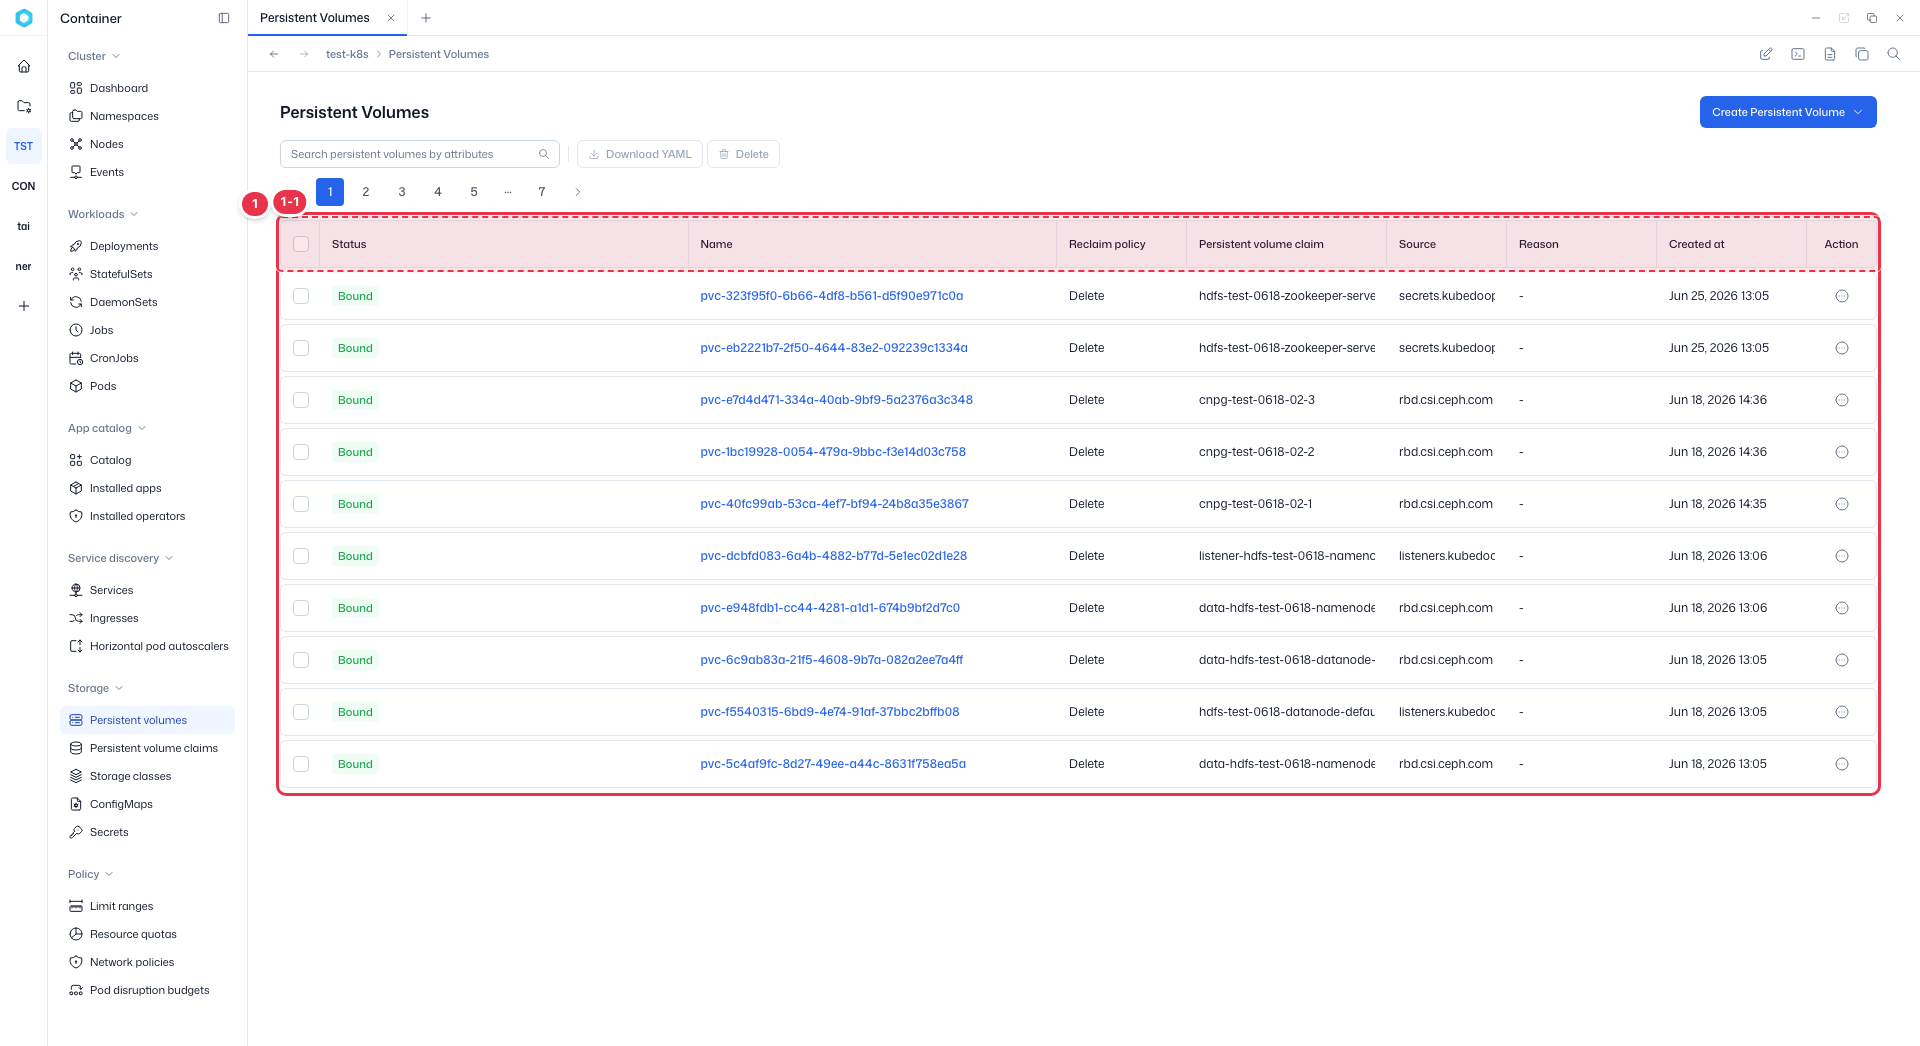The height and width of the screenshot is (1046, 1920).
Task: Click the edit pencil icon in top toolbar
Action: pos(1766,54)
